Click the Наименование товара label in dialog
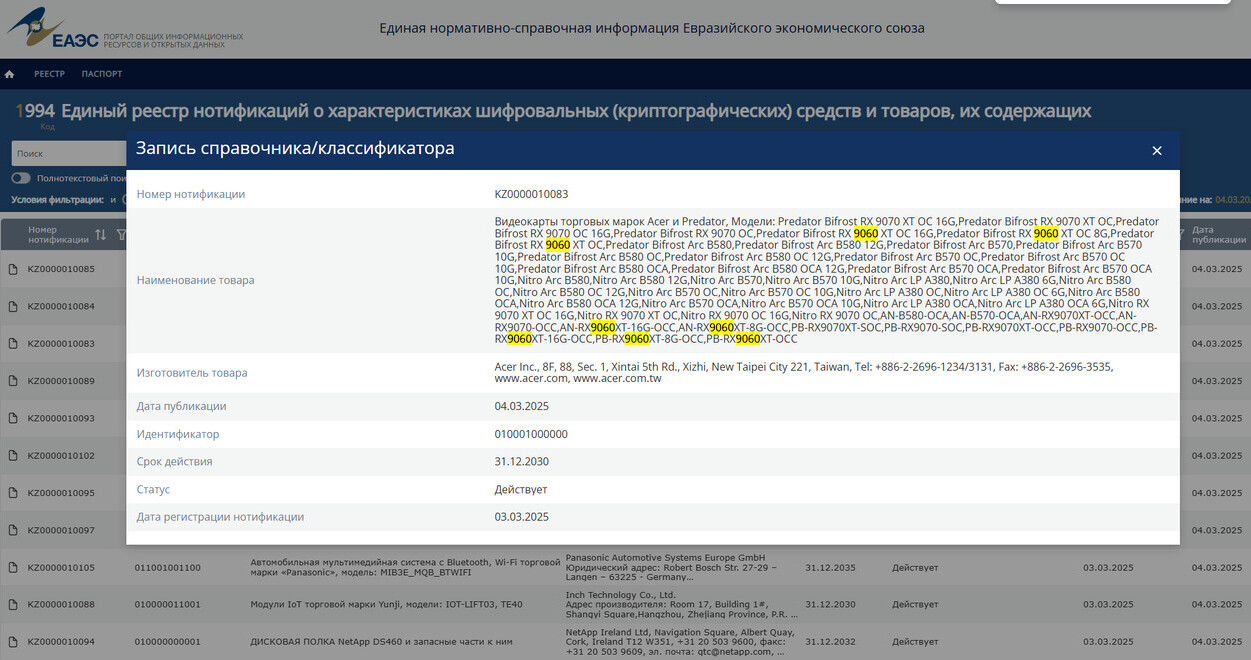 [x=195, y=280]
